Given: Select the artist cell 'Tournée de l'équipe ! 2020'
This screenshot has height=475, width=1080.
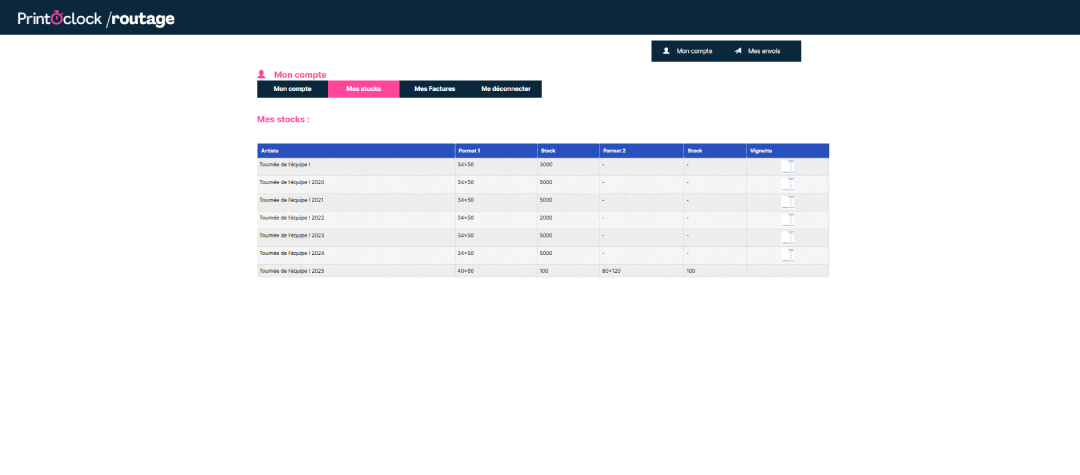Looking at the screenshot, I should coord(356,182).
